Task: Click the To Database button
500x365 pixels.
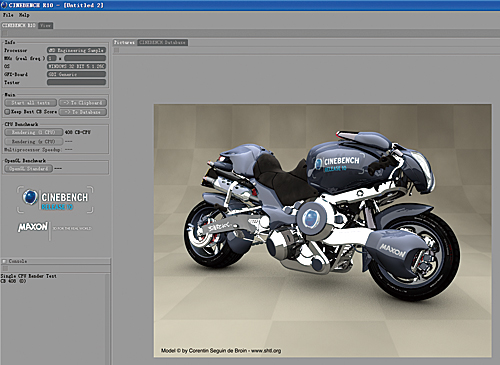Action: [x=83, y=112]
